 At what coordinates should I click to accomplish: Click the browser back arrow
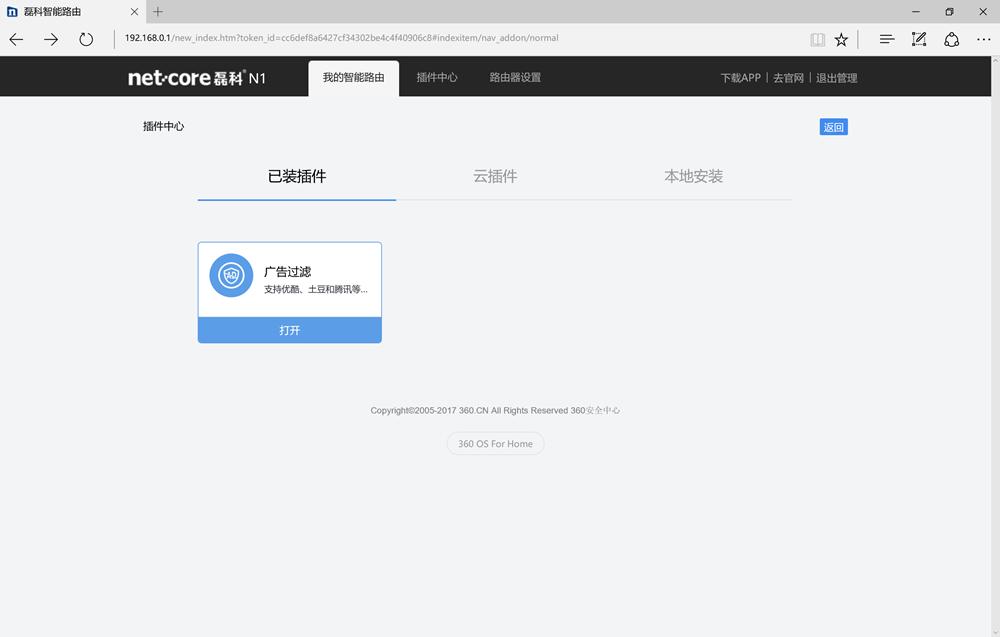click(x=15, y=39)
